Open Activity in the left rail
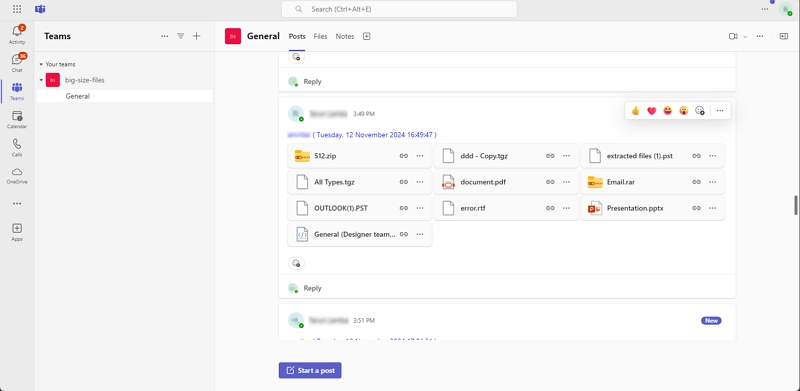Screen dimensions: 800x391 (x=17, y=35)
